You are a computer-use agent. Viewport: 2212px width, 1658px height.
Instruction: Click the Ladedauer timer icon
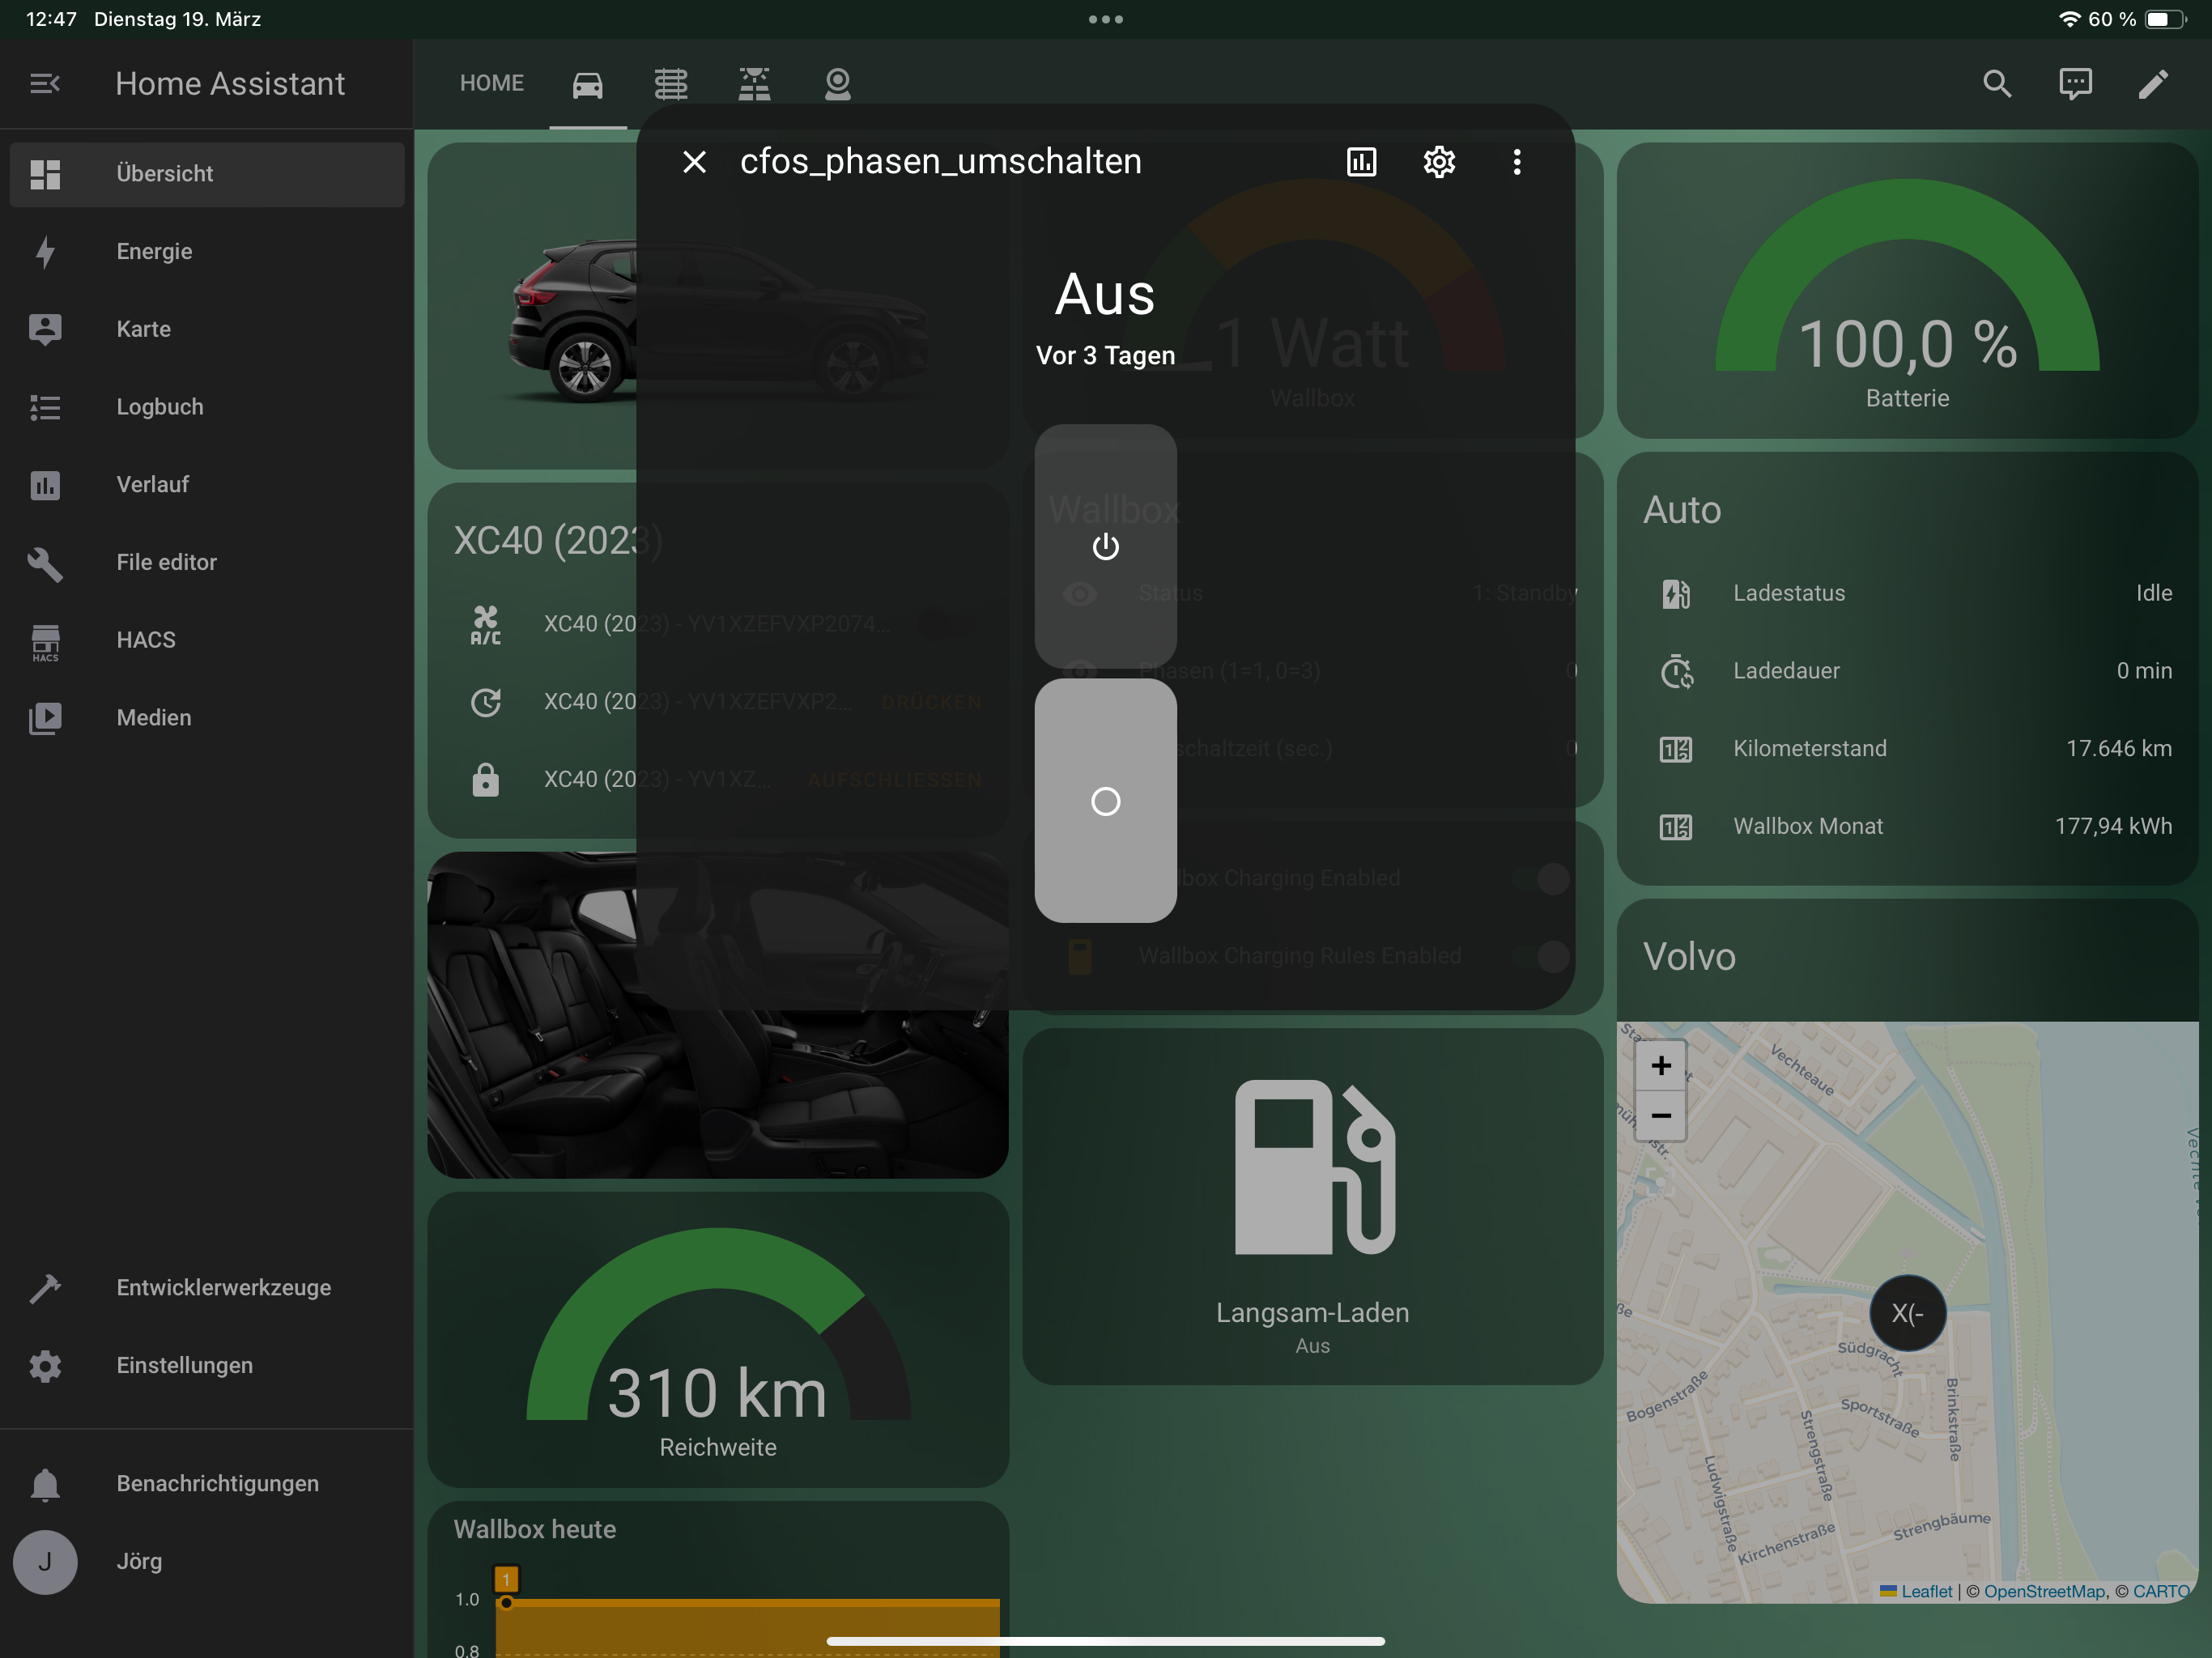coord(1676,672)
